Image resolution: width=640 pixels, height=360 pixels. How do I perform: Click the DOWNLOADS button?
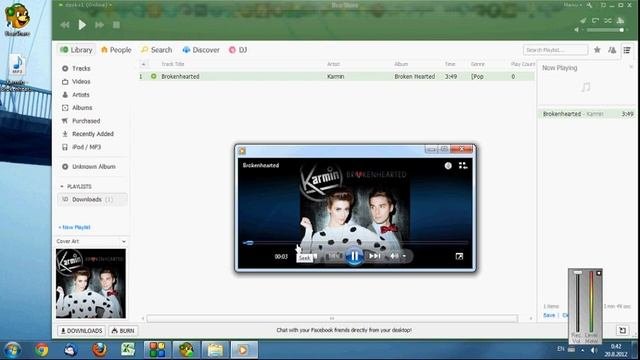[x=81, y=331]
